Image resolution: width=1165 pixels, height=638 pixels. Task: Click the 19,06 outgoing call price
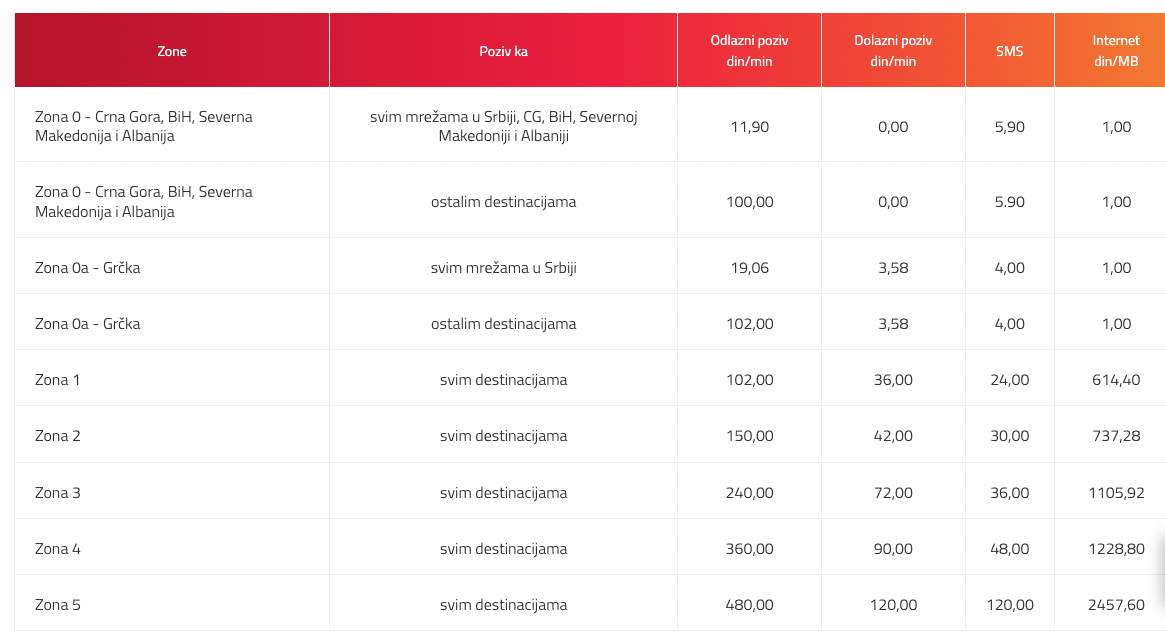pyautogui.click(x=749, y=268)
